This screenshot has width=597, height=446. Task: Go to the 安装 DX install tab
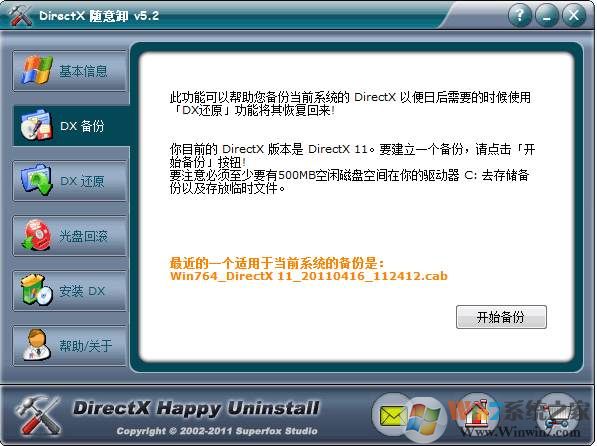point(70,291)
